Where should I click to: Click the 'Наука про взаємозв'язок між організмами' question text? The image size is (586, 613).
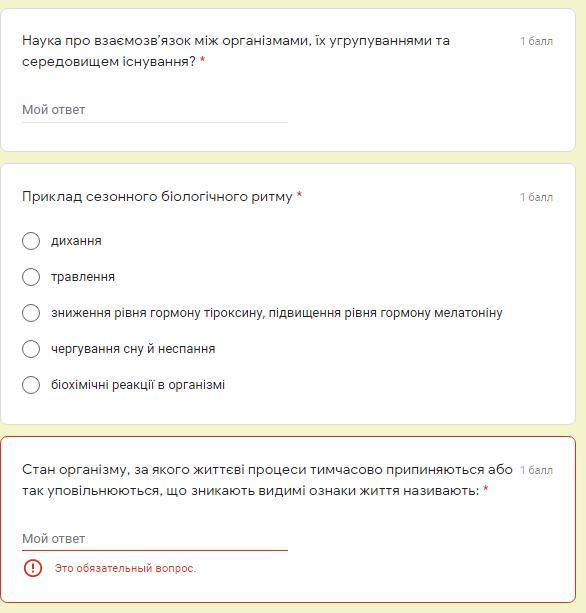(x=236, y=51)
